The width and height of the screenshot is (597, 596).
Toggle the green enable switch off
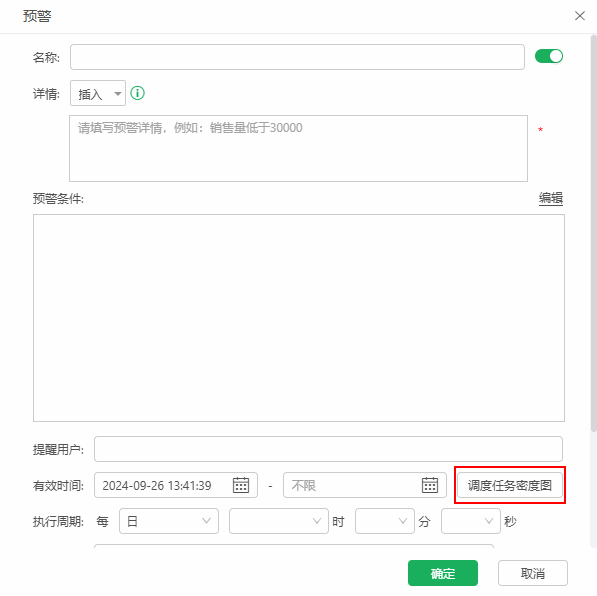549,56
